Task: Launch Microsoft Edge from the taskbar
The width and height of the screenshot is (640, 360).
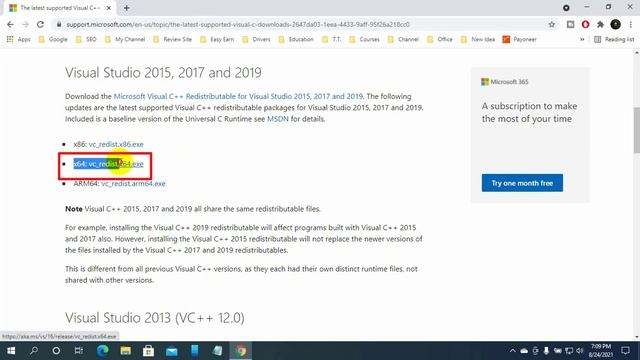Action: click(x=102, y=351)
